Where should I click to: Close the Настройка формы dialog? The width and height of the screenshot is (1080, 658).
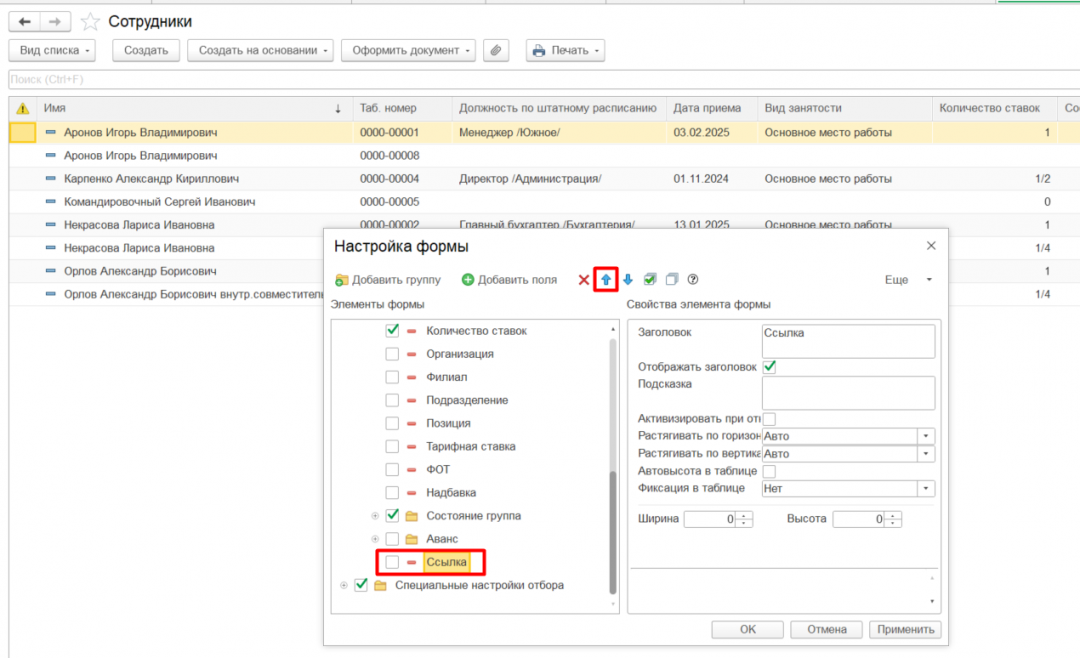pos(931,246)
